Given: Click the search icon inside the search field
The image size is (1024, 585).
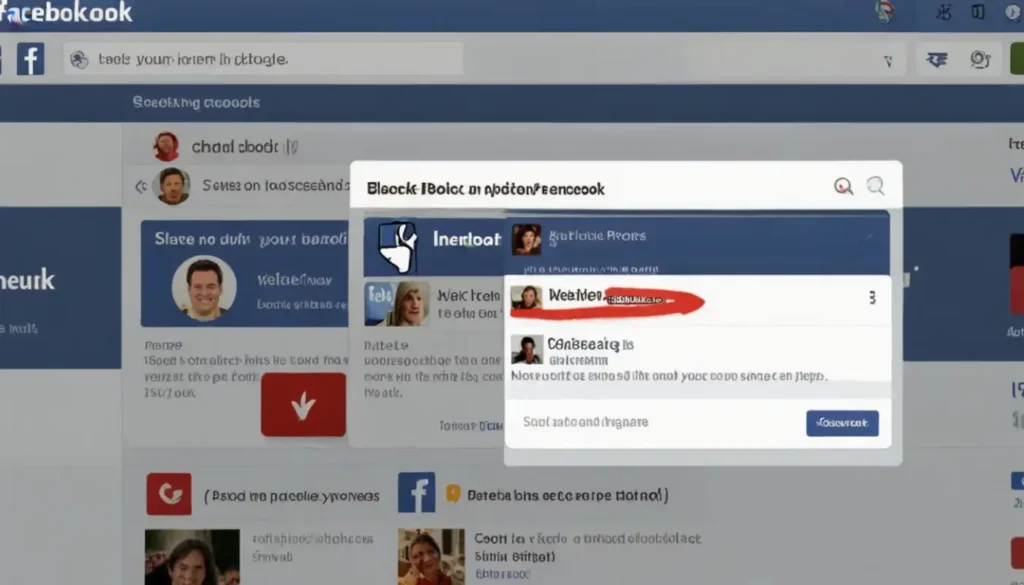Looking at the screenshot, I should [x=79, y=59].
